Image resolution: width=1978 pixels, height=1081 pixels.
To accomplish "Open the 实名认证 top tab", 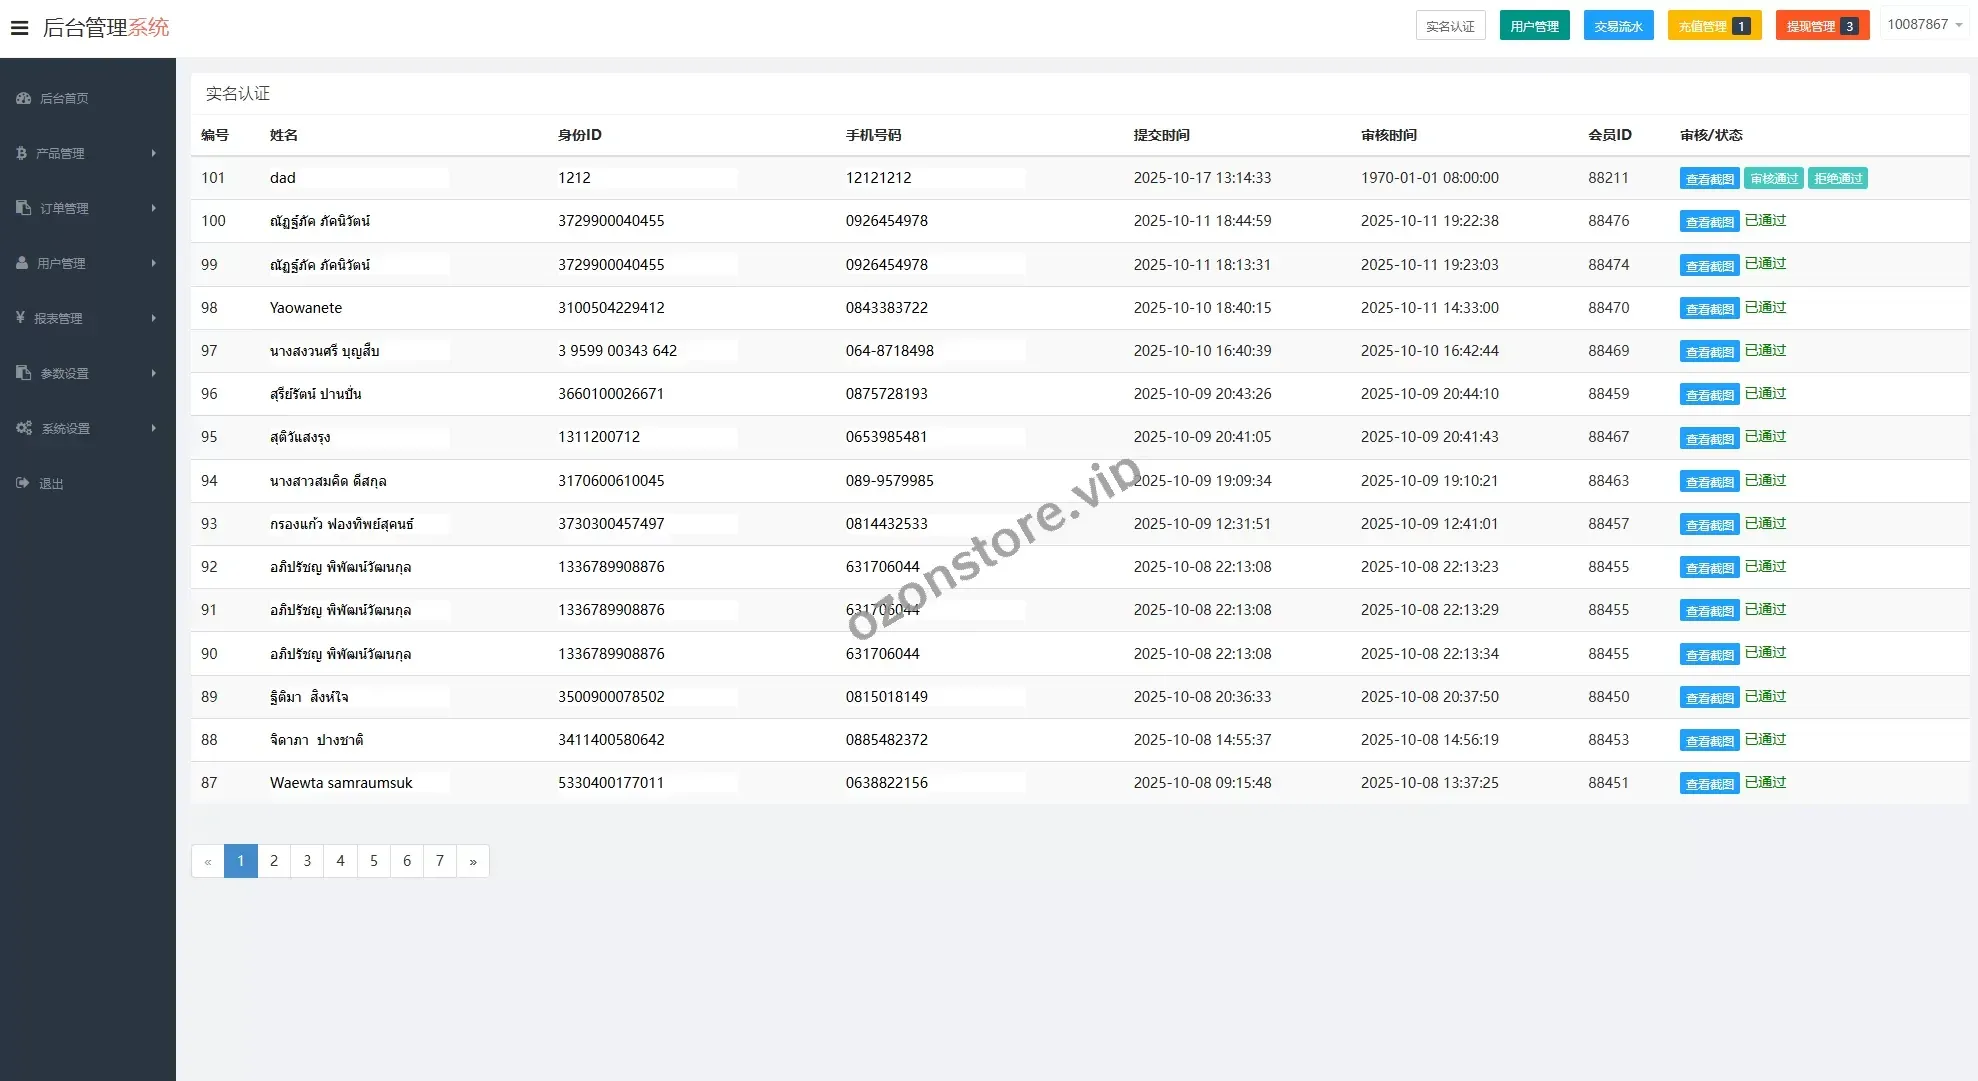I will (1450, 26).
